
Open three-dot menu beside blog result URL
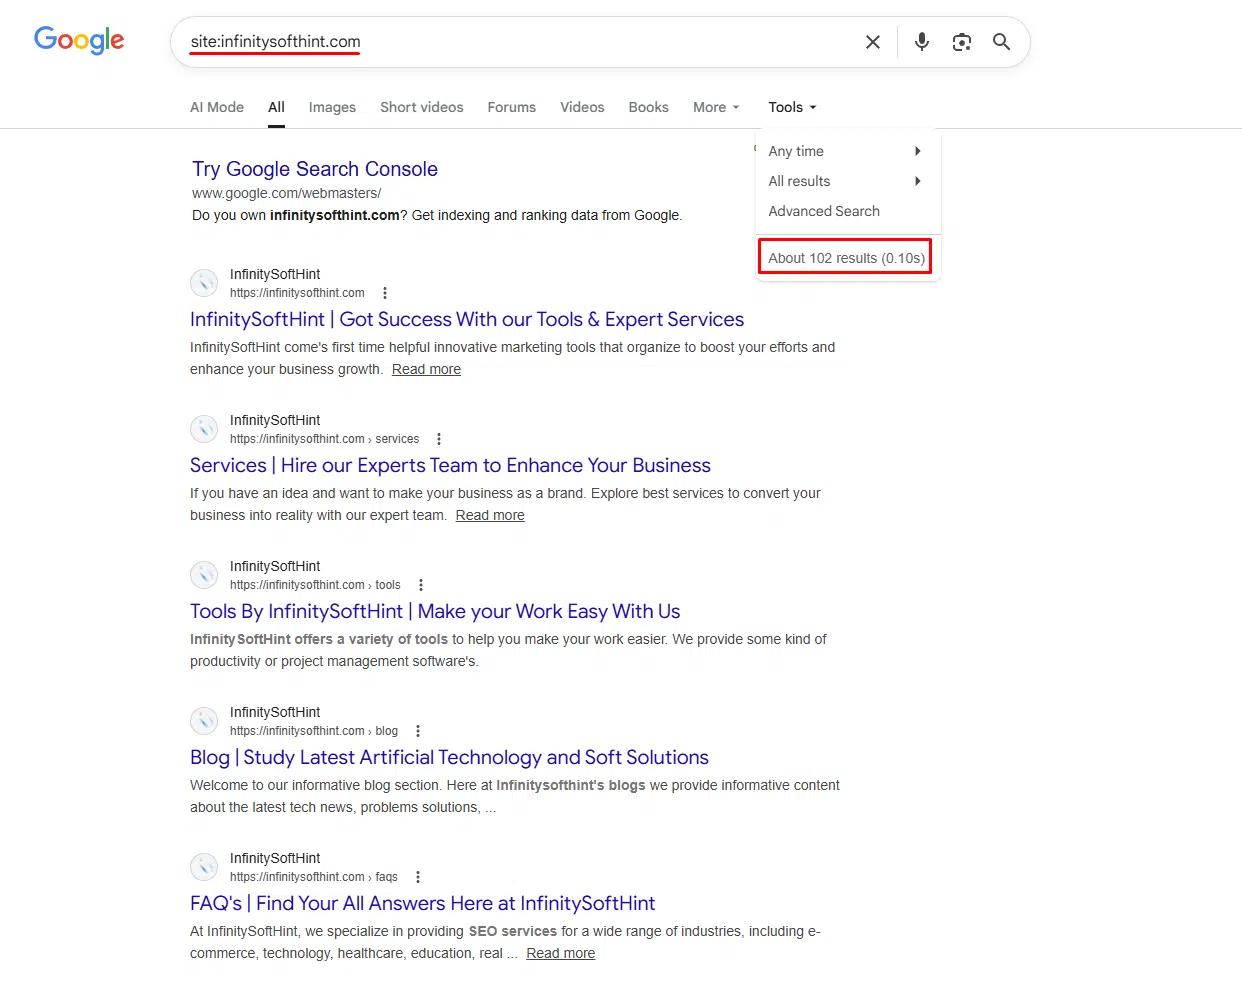418,731
